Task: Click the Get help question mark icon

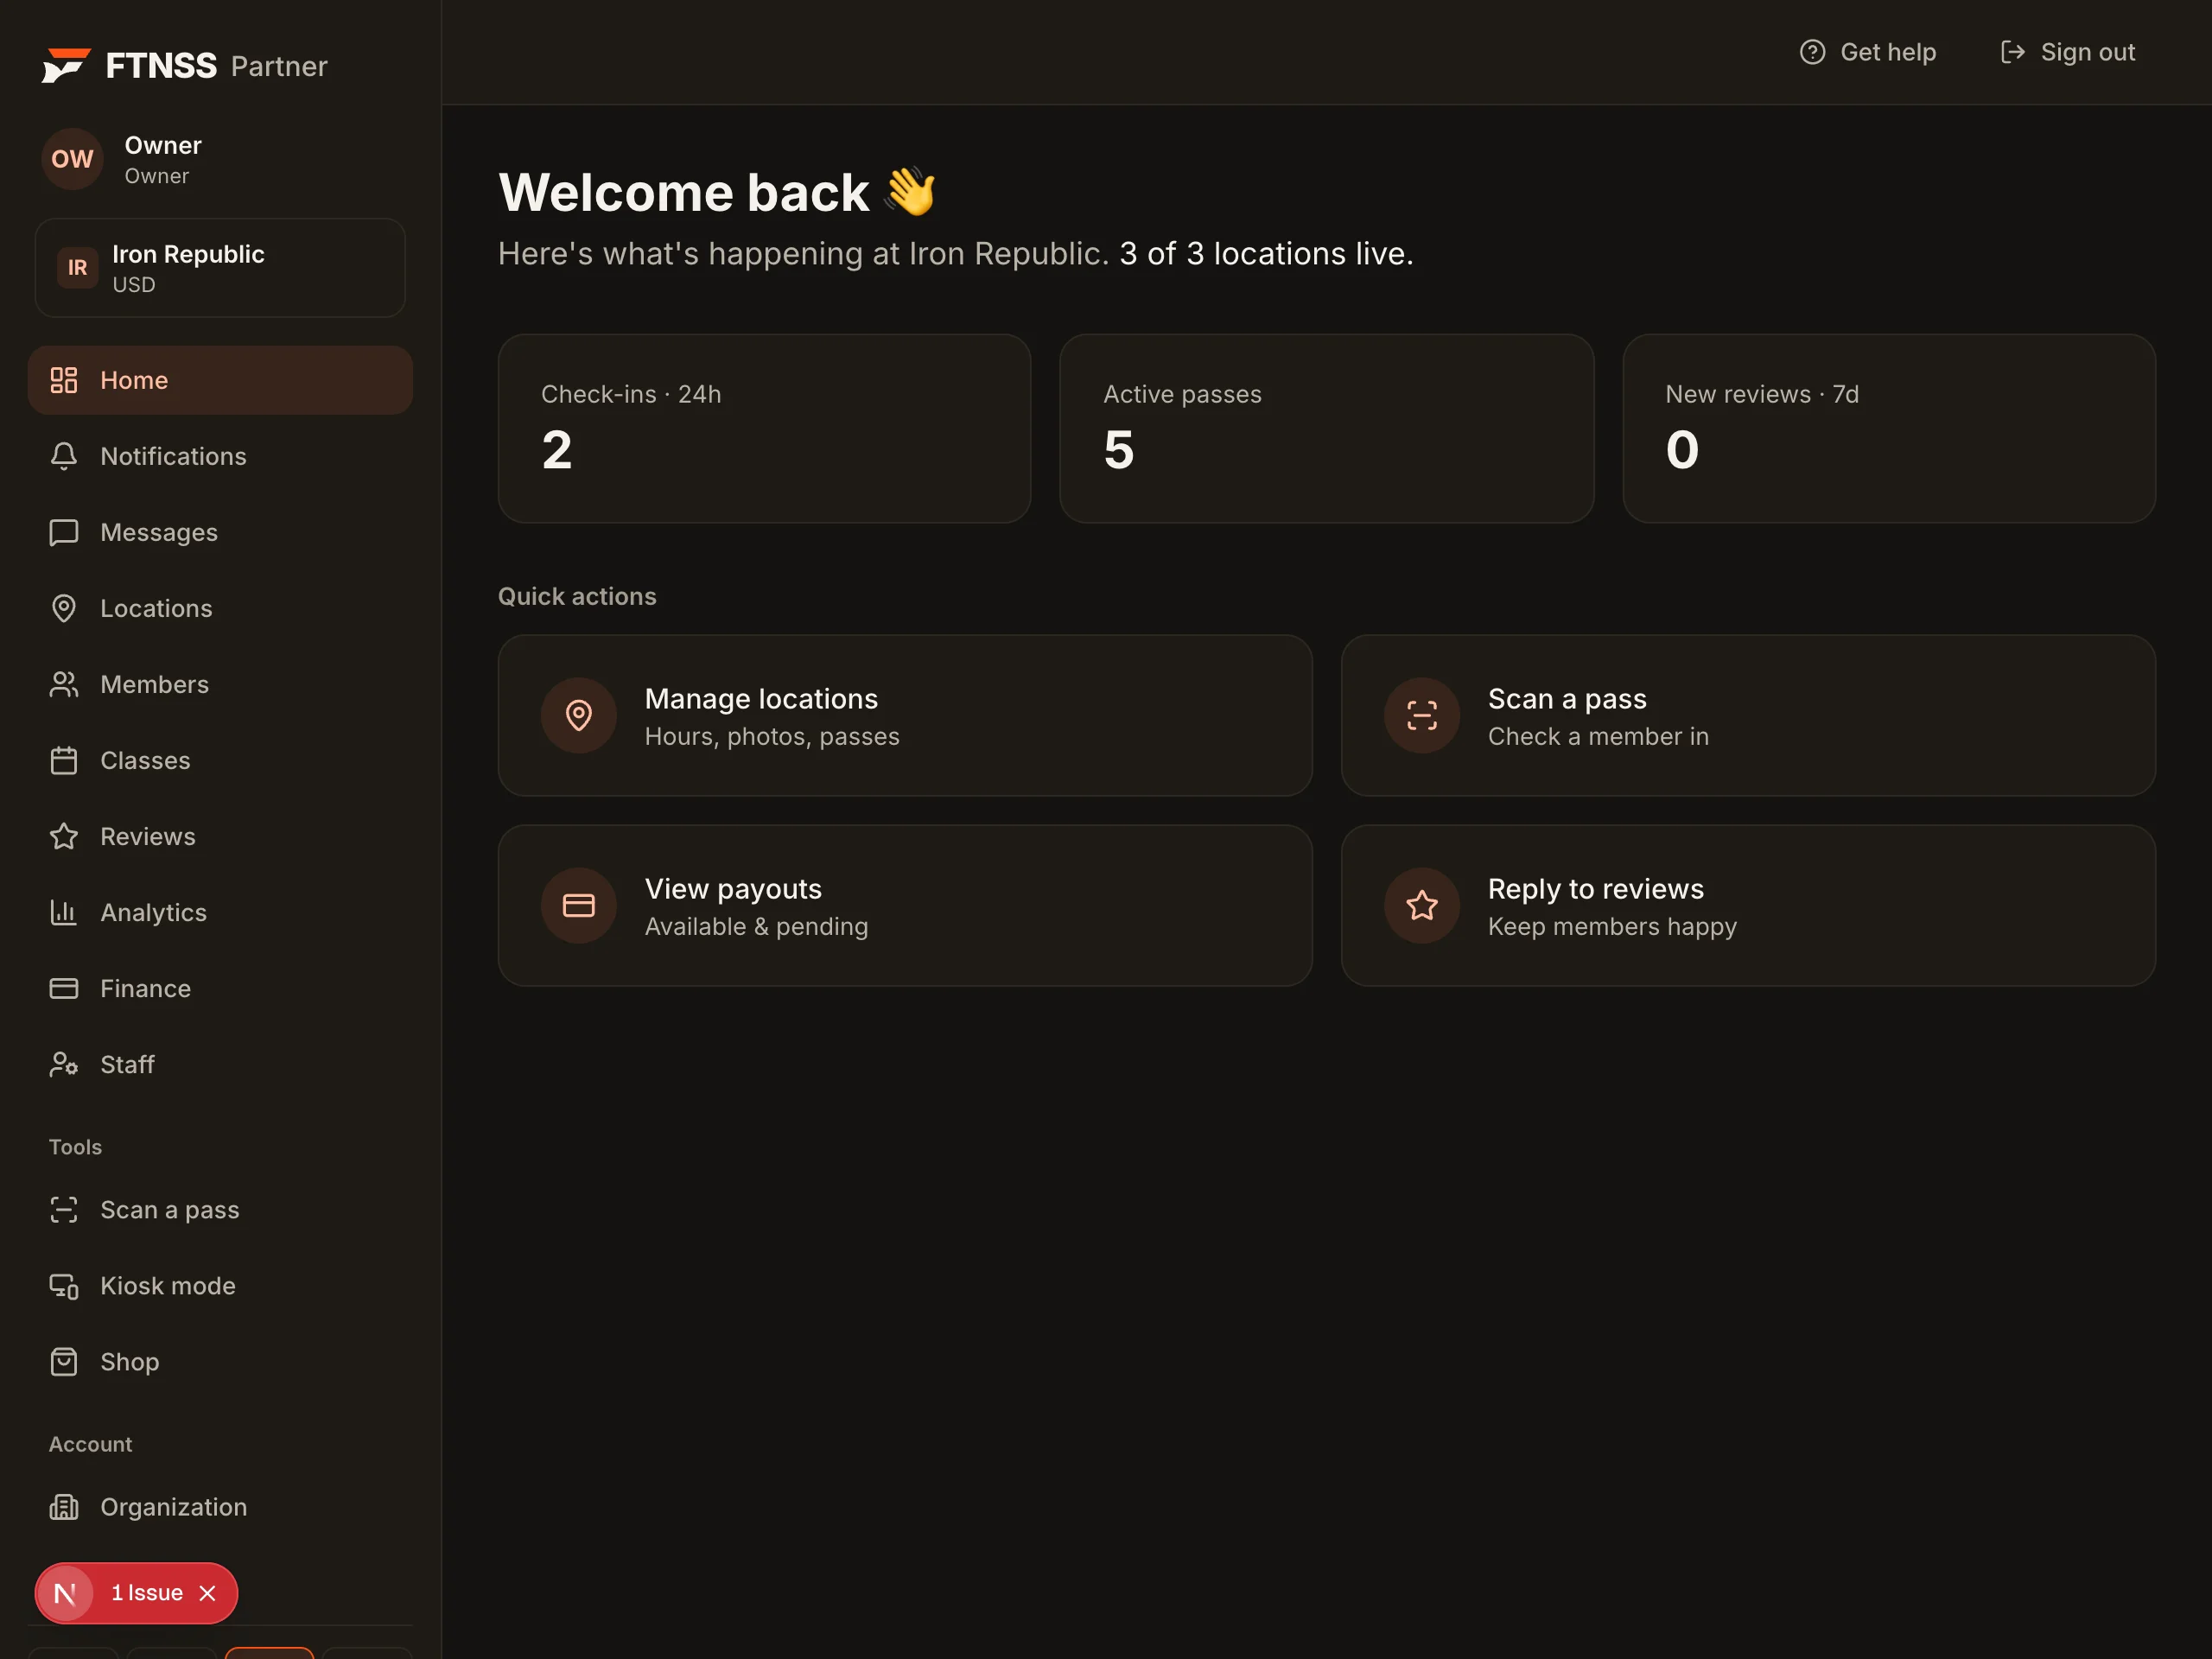Action: pyautogui.click(x=1812, y=52)
